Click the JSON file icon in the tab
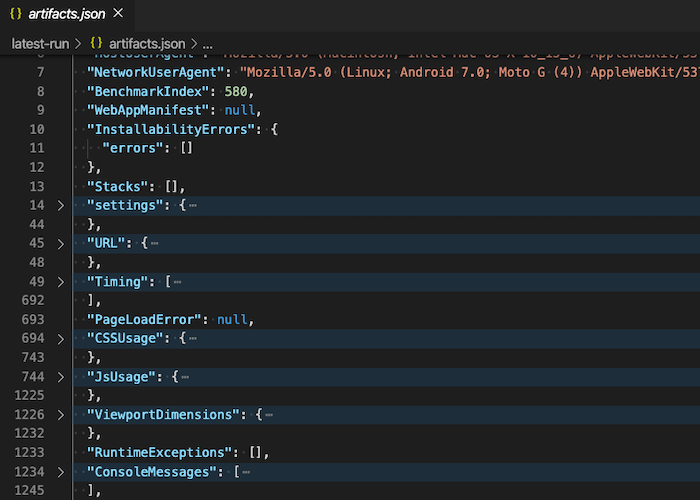The width and height of the screenshot is (700, 500). point(16,14)
